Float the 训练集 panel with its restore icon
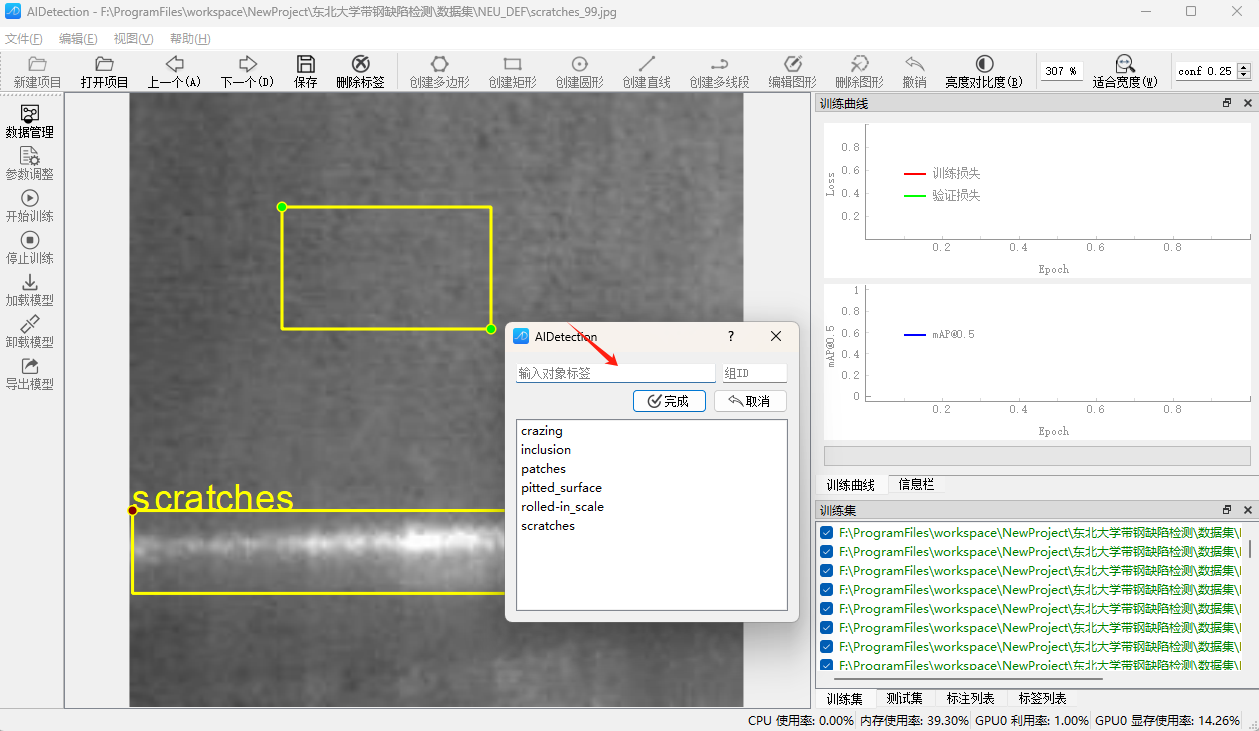The width and height of the screenshot is (1259, 731). point(1227,509)
